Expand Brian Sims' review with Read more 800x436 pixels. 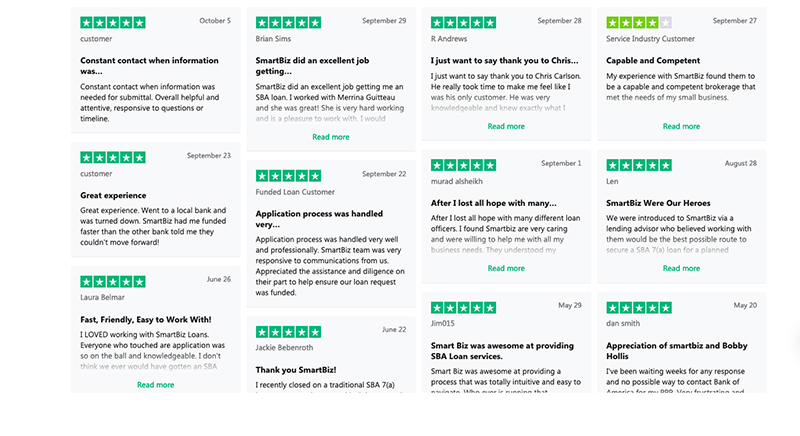click(x=331, y=137)
